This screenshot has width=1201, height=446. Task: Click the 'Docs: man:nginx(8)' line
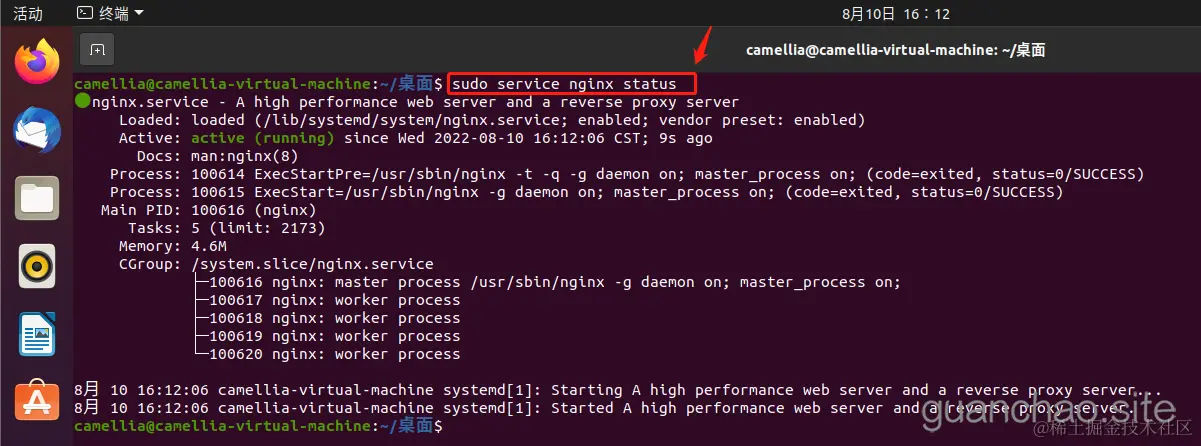(216, 156)
